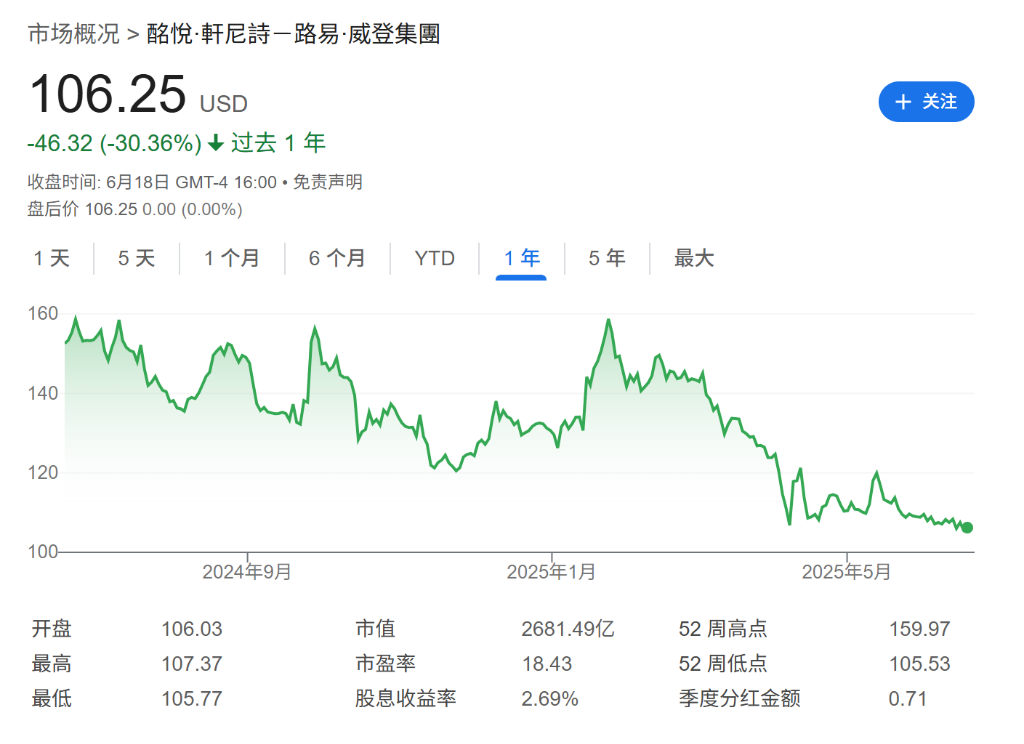This screenshot has width=1024, height=744.
Task: Click the 关注 follow button
Action: coord(926,102)
